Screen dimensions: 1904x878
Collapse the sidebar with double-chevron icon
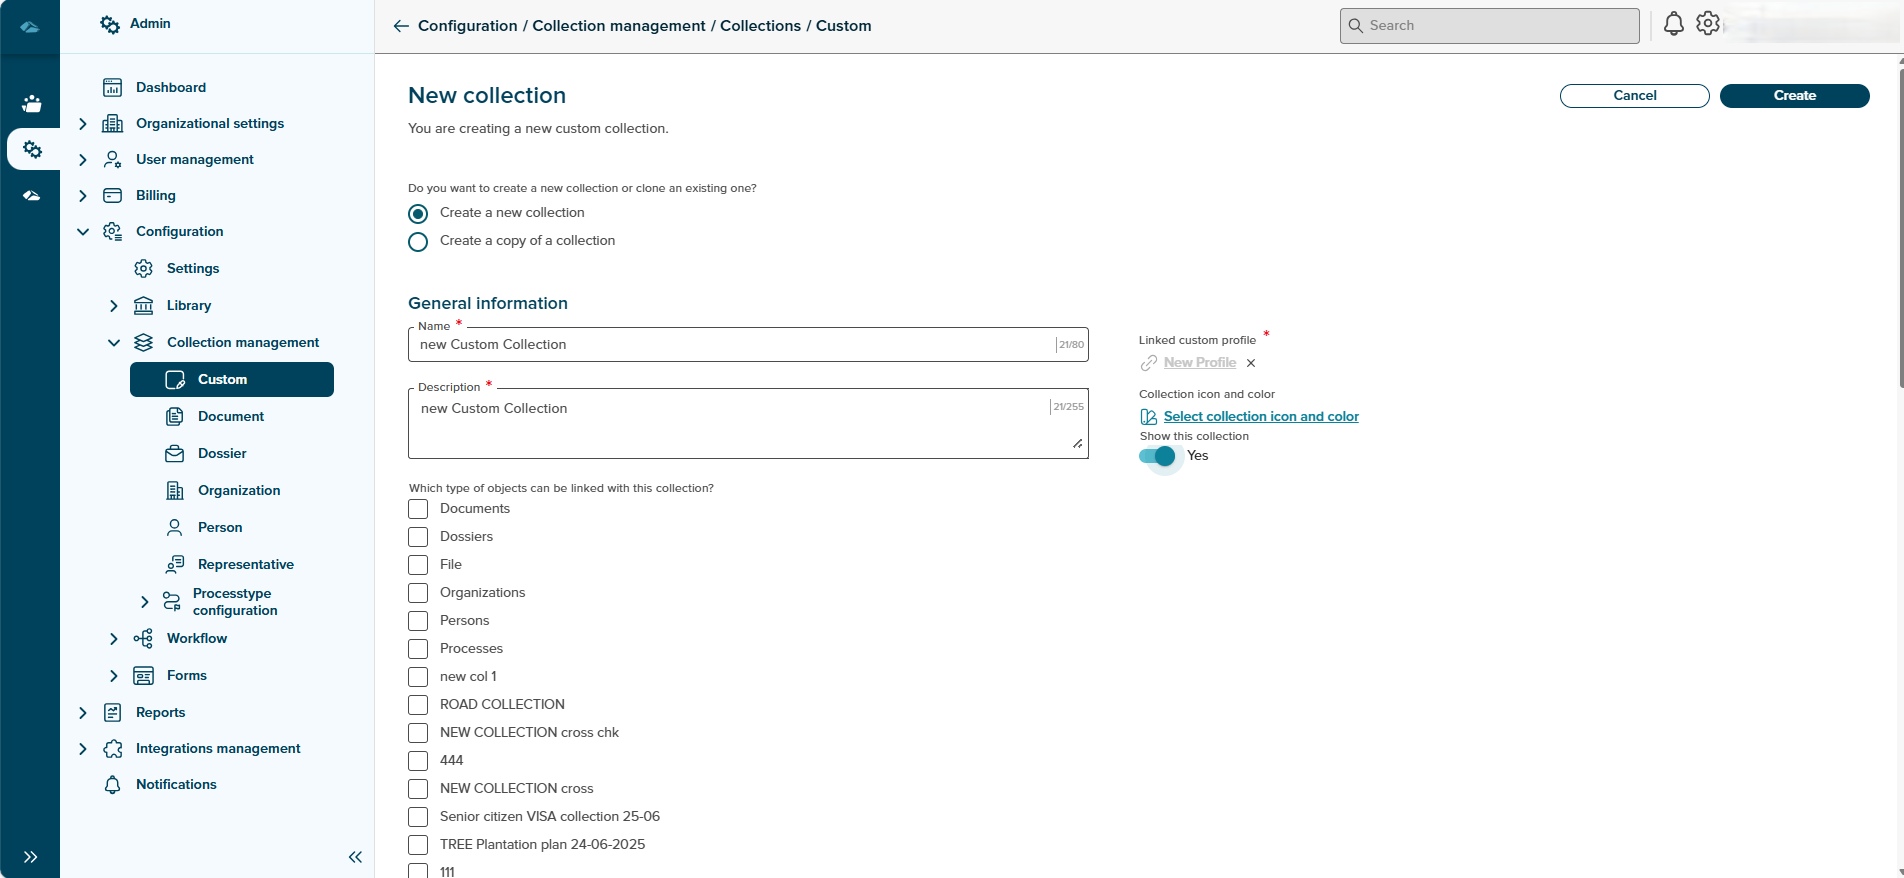355,857
